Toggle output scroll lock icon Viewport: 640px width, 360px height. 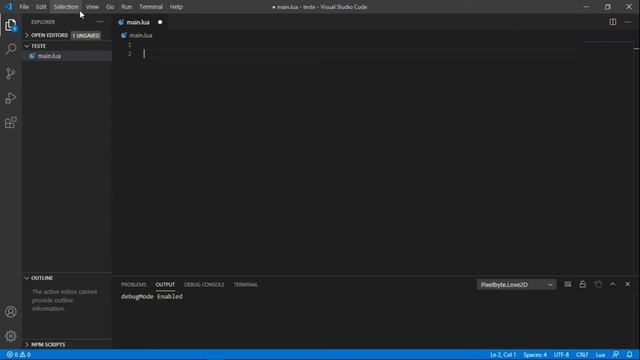[582, 284]
